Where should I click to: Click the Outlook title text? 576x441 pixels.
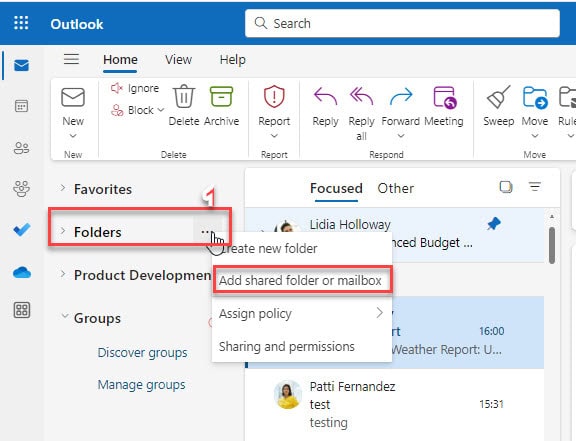tap(77, 24)
